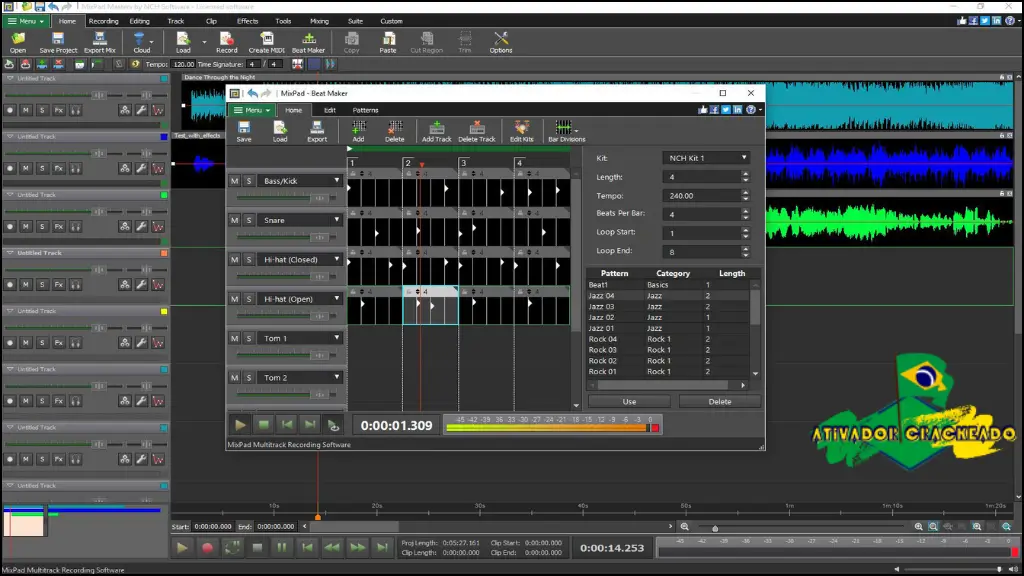Click Tempo field showing 240.00
This screenshot has height=576, width=1024.
pyautogui.click(x=701, y=196)
